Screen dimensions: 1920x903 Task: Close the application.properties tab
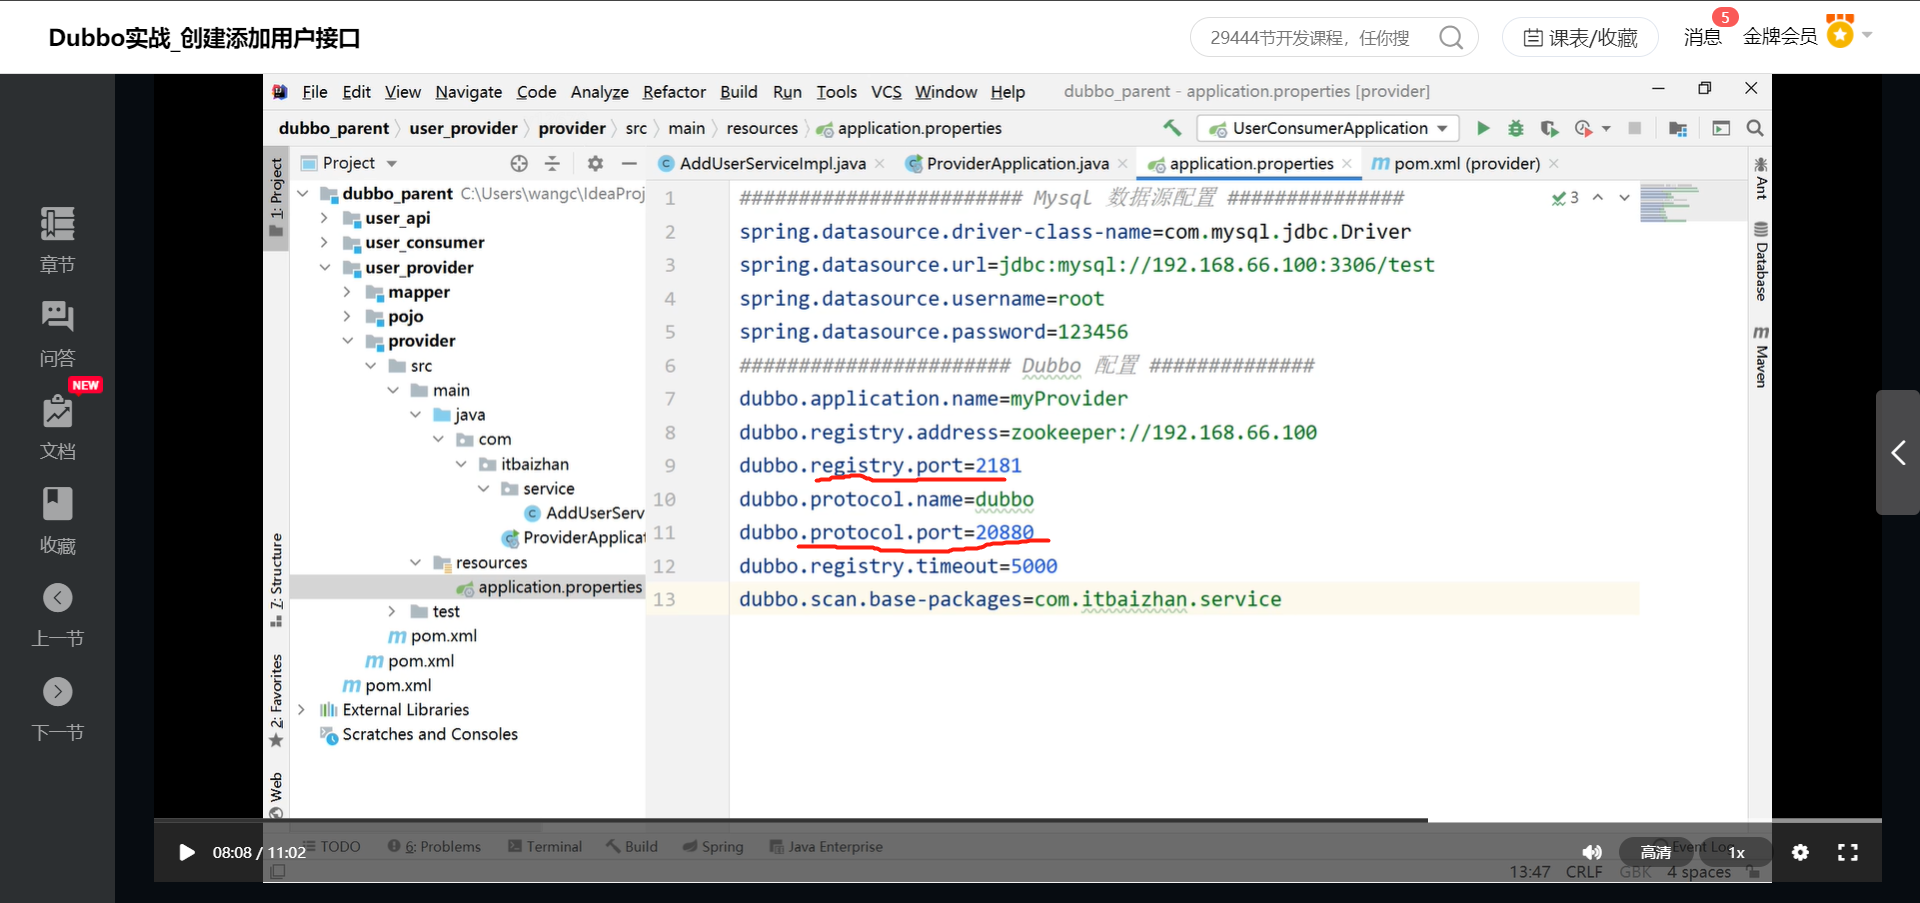coord(1347,163)
